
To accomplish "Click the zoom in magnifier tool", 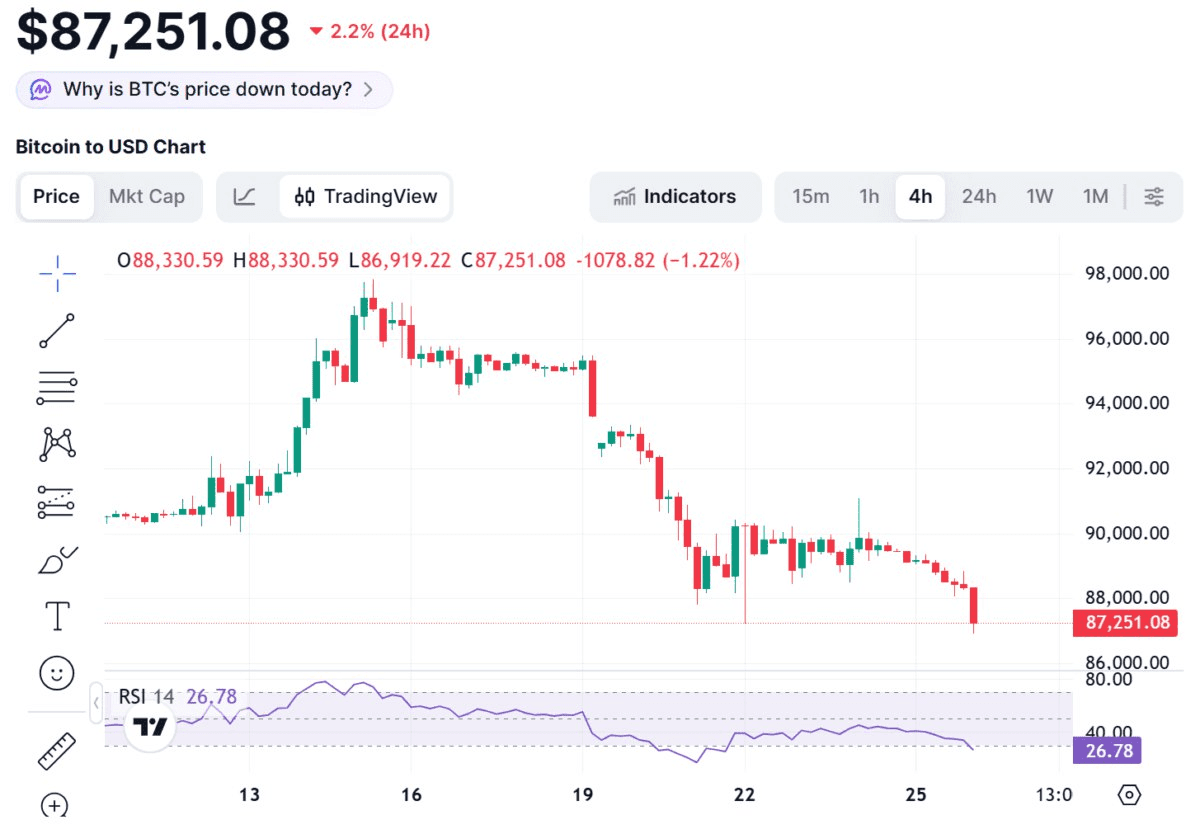I will point(55,805).
